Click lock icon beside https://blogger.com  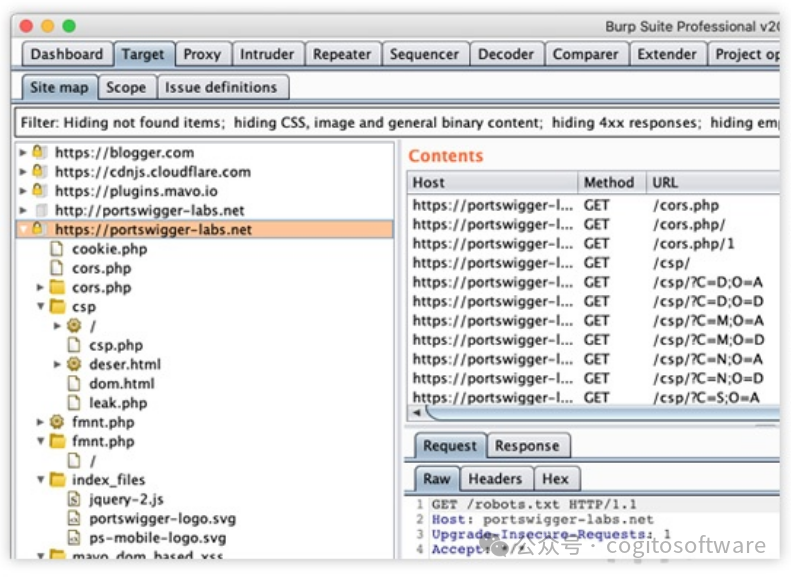pyautogui.click(x=38, y=151)
